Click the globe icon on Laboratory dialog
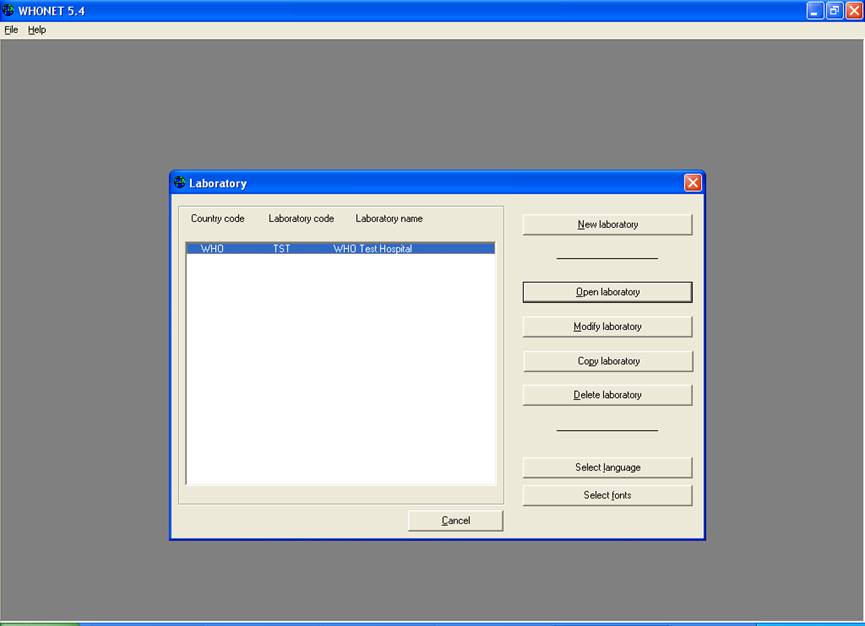This screenshot has height=626, width=865. tap(181, 183)
